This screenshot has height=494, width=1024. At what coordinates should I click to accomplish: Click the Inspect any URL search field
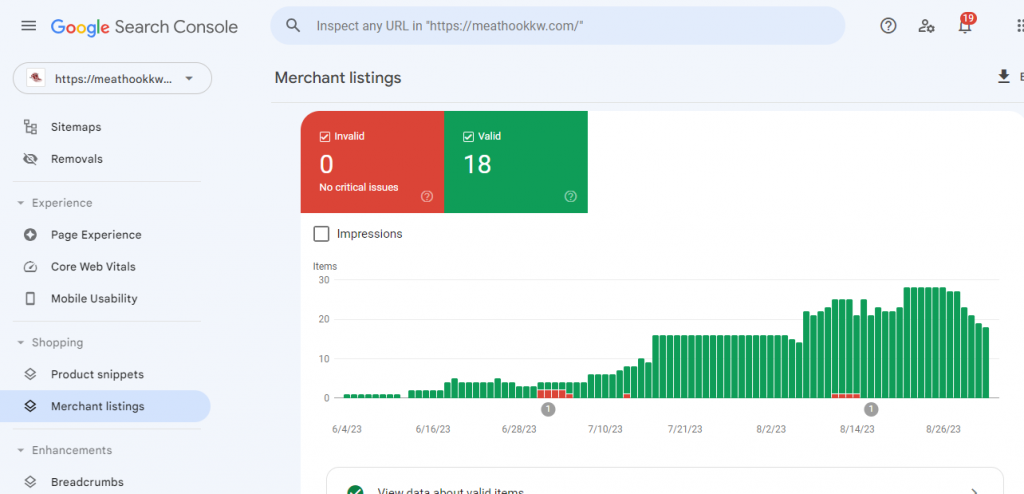558,26
